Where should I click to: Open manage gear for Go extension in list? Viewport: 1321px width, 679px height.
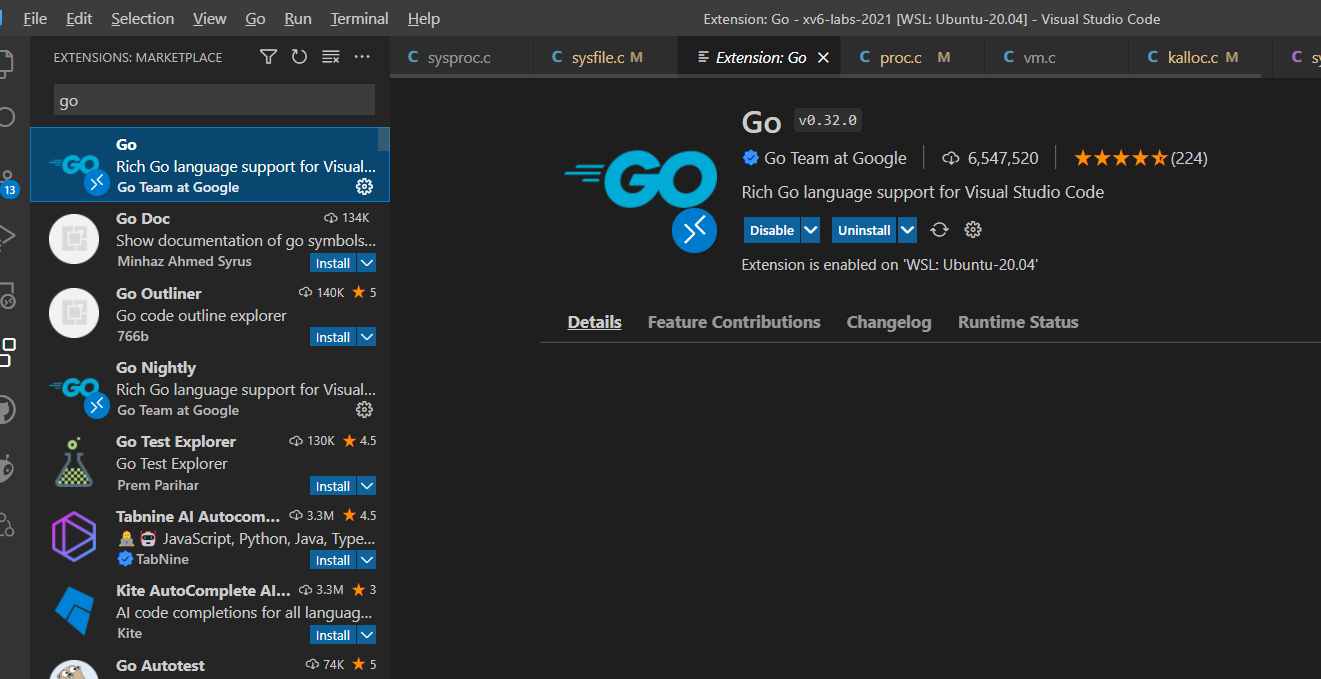(x=364, y=187)
